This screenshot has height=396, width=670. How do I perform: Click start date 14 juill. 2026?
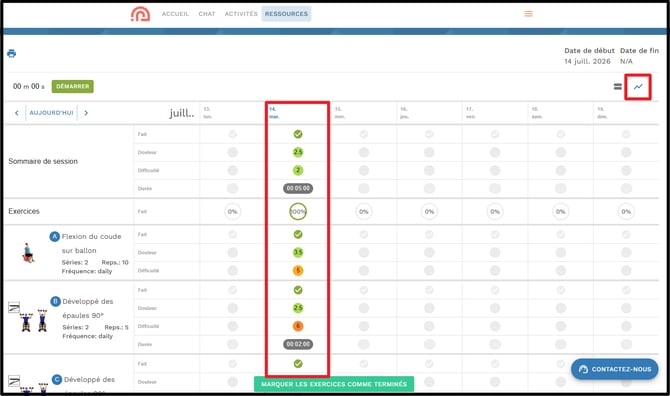(x=587, y=62)
